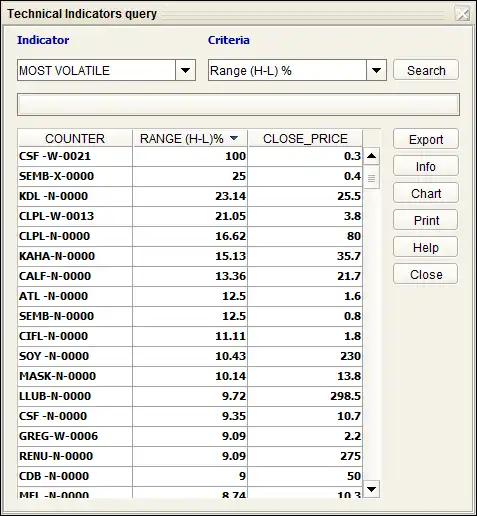Click the empty status text field
477x516 pixels.
click(x=238, y=105)
